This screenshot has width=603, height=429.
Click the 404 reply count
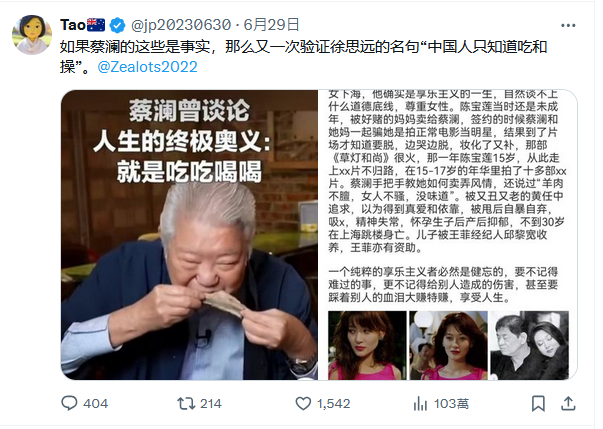point(95,404)
